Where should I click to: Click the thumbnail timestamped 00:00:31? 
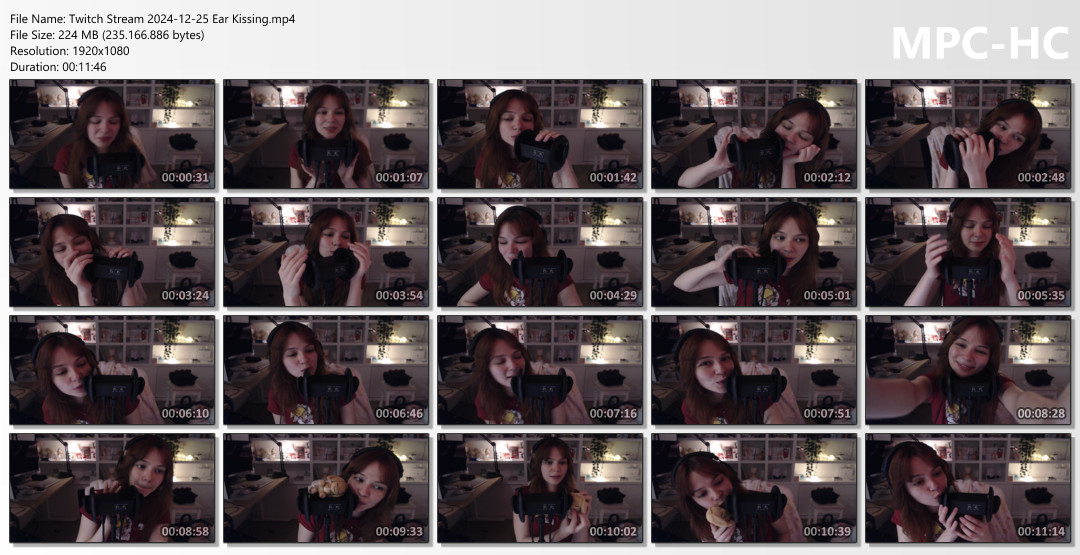pyautogui.click(x=112, y=135)
